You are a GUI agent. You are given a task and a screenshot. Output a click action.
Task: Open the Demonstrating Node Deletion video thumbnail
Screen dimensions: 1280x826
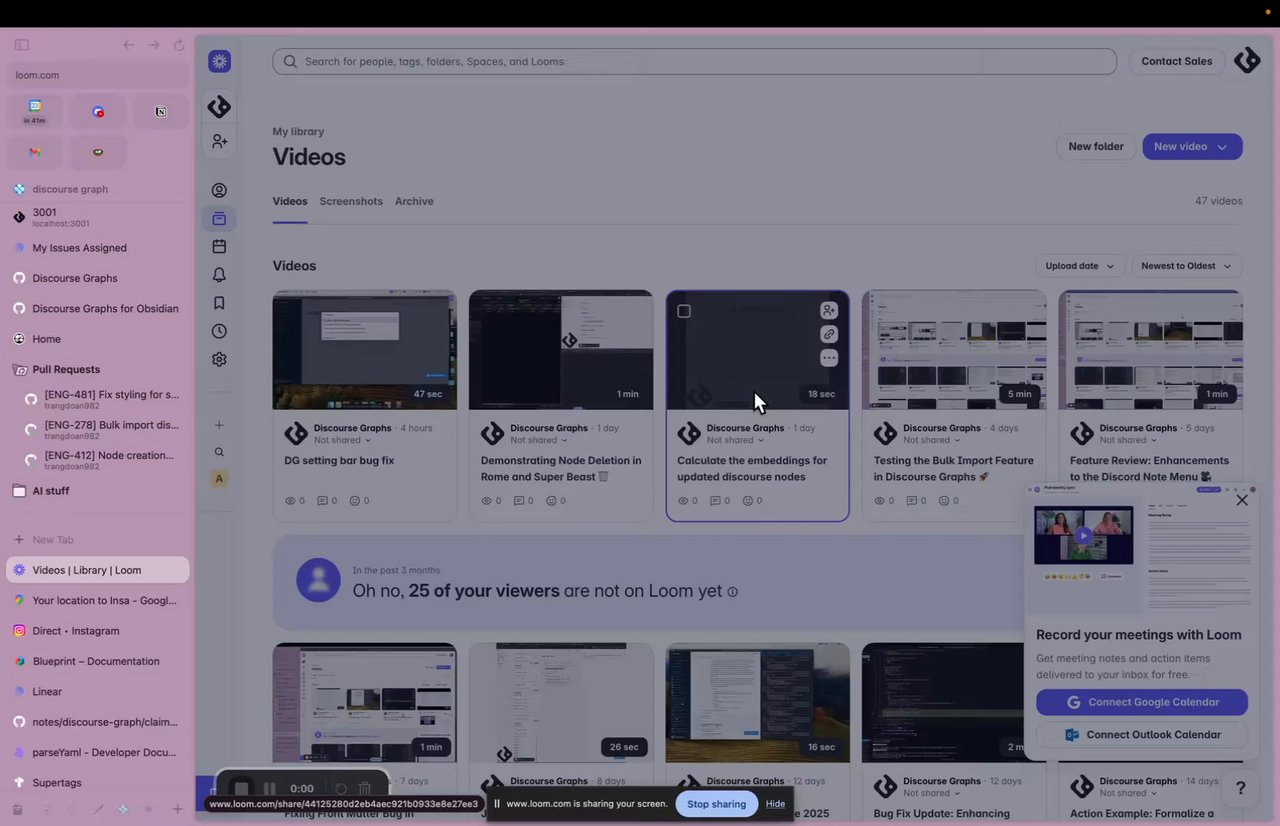tap(561, 350)
